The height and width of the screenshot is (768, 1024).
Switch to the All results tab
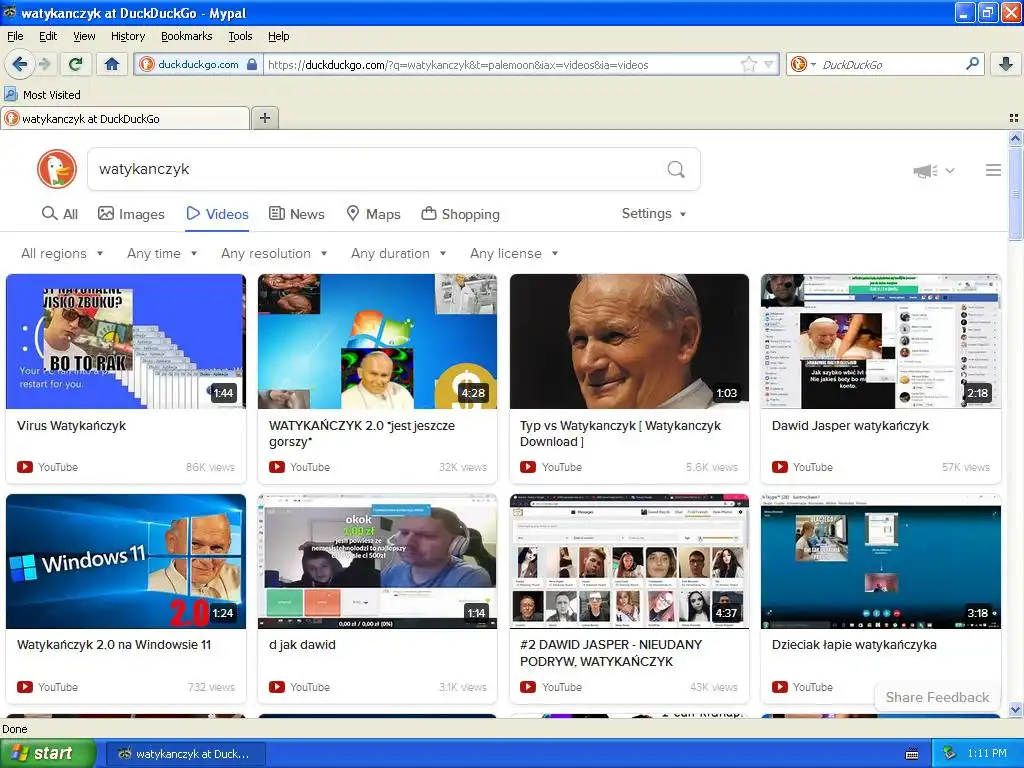pyautogui.click(x=59, y=214)
